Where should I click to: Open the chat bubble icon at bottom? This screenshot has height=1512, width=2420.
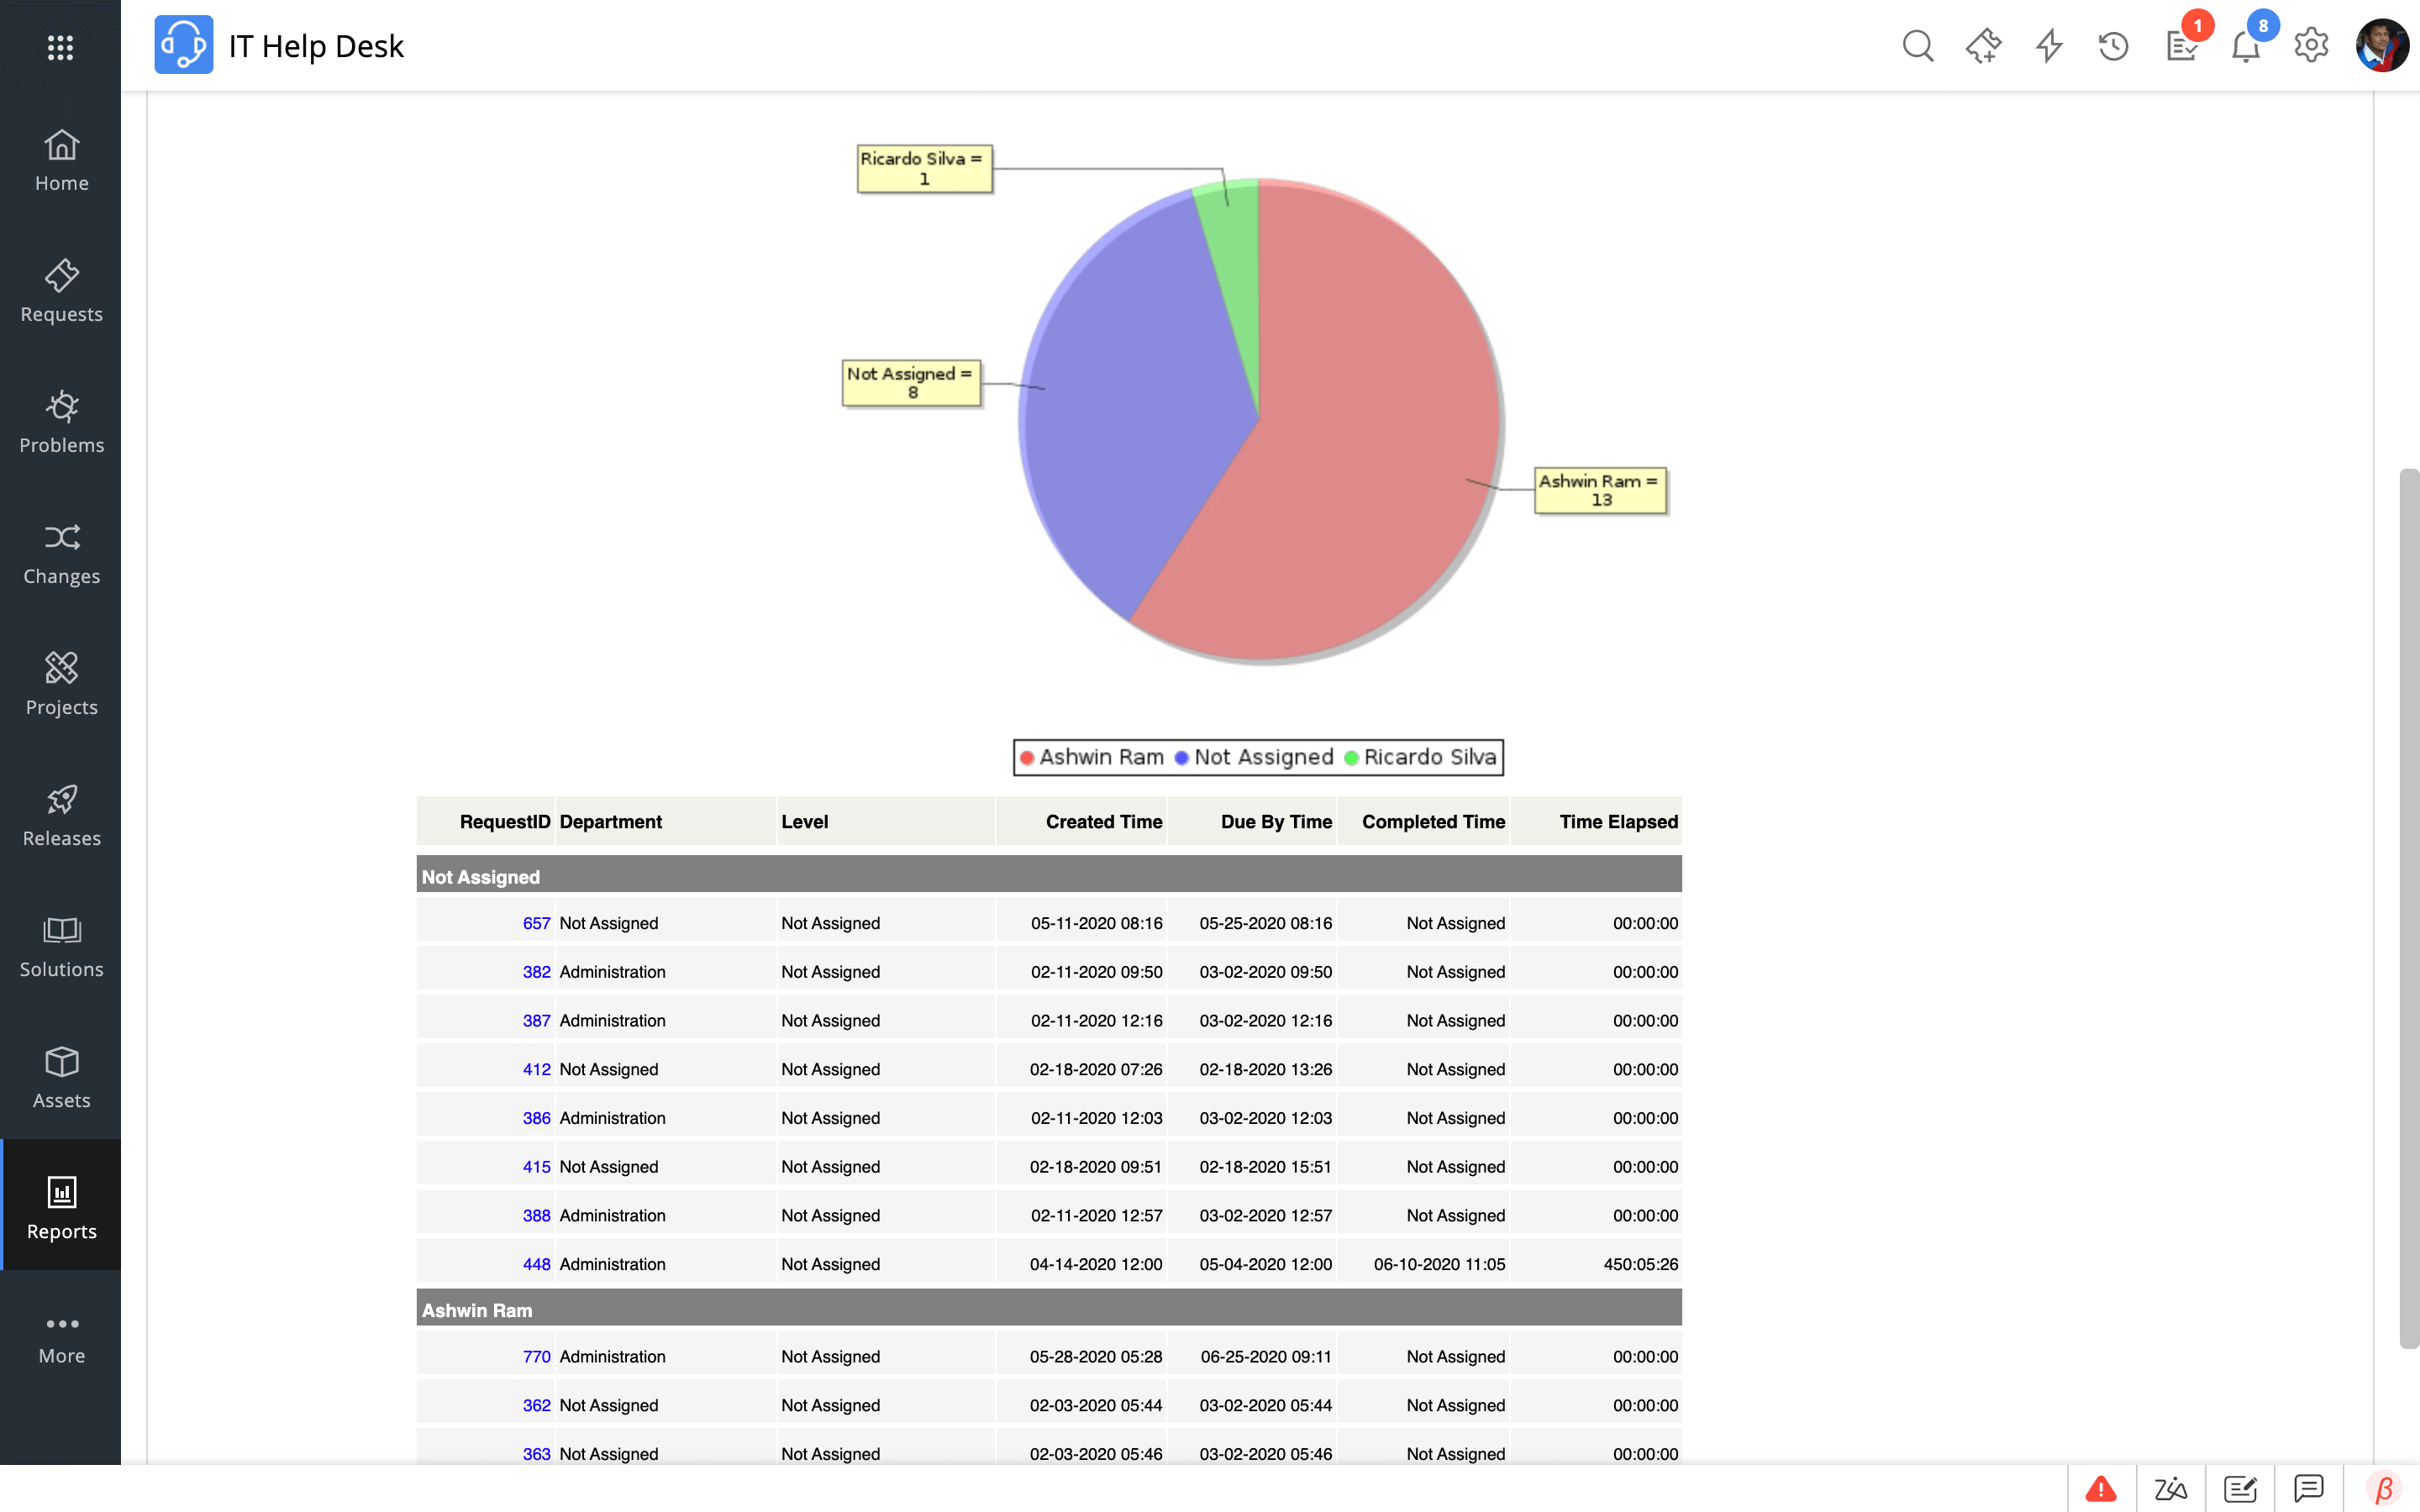(x=2309, y=1489)
